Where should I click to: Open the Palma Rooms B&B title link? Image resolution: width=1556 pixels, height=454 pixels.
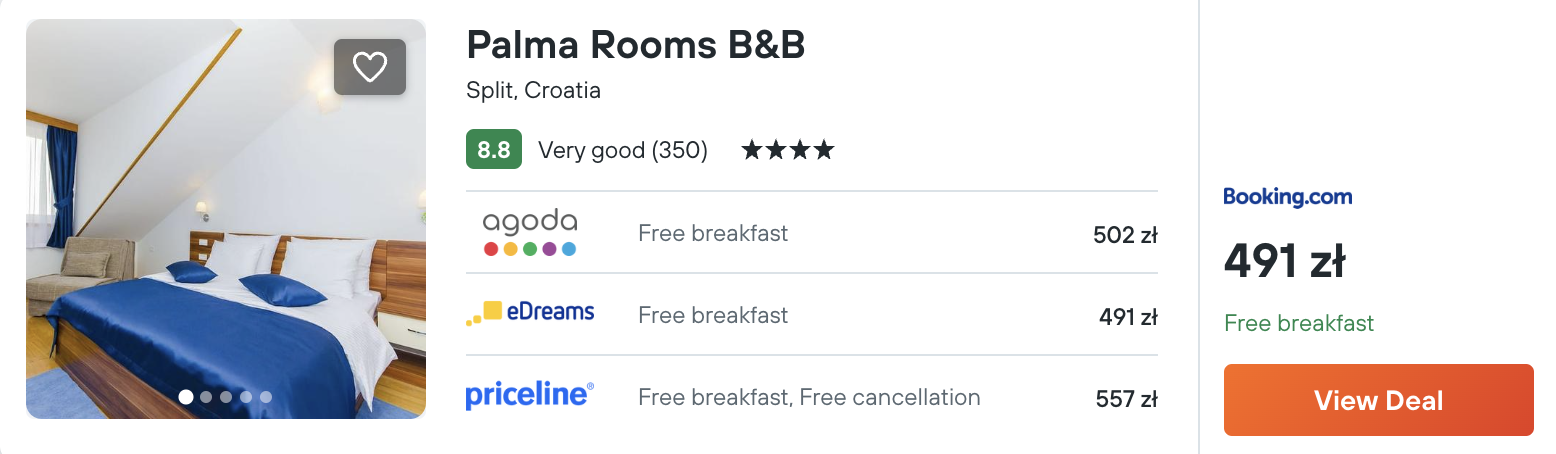[636, 45]
